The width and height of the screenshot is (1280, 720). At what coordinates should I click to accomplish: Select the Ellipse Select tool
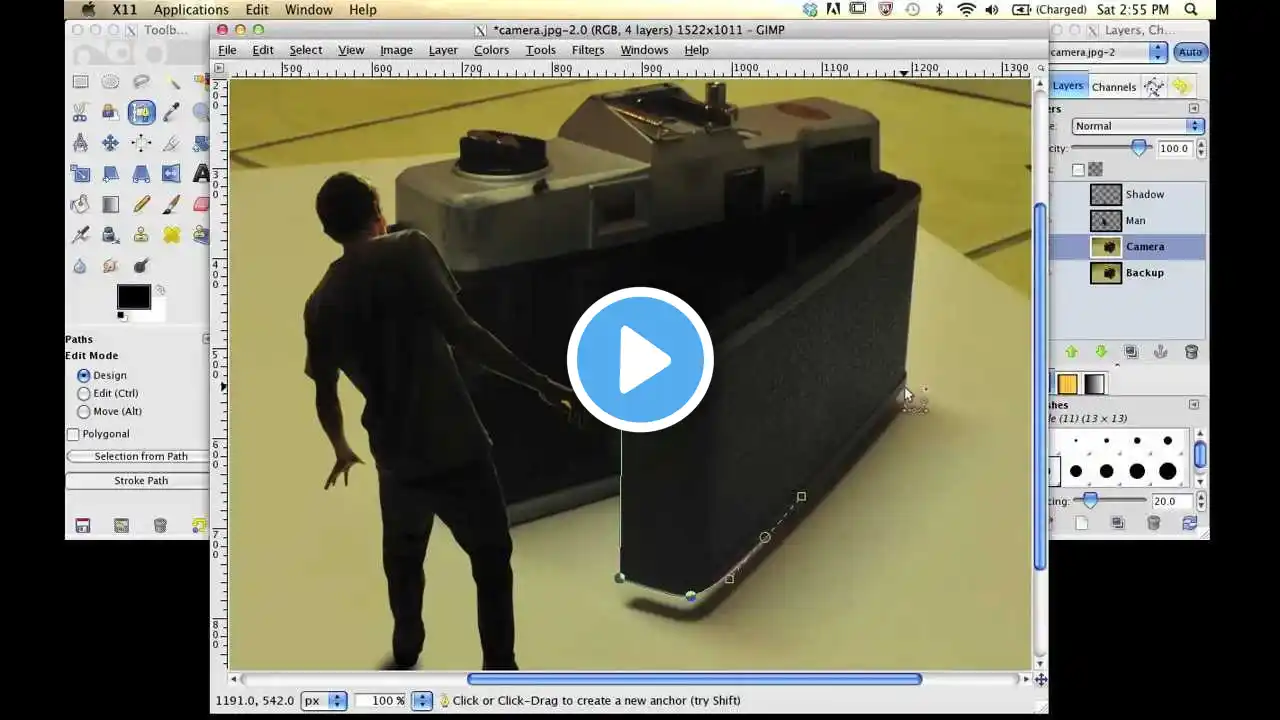click(111, 82)
